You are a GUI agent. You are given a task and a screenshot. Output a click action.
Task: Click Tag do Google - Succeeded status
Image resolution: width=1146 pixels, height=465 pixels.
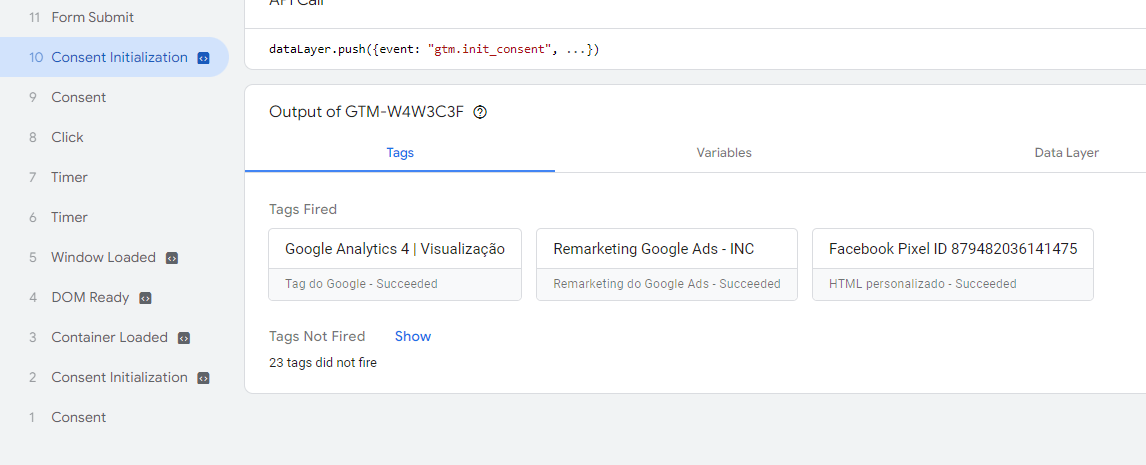click(x=361, y=284)
